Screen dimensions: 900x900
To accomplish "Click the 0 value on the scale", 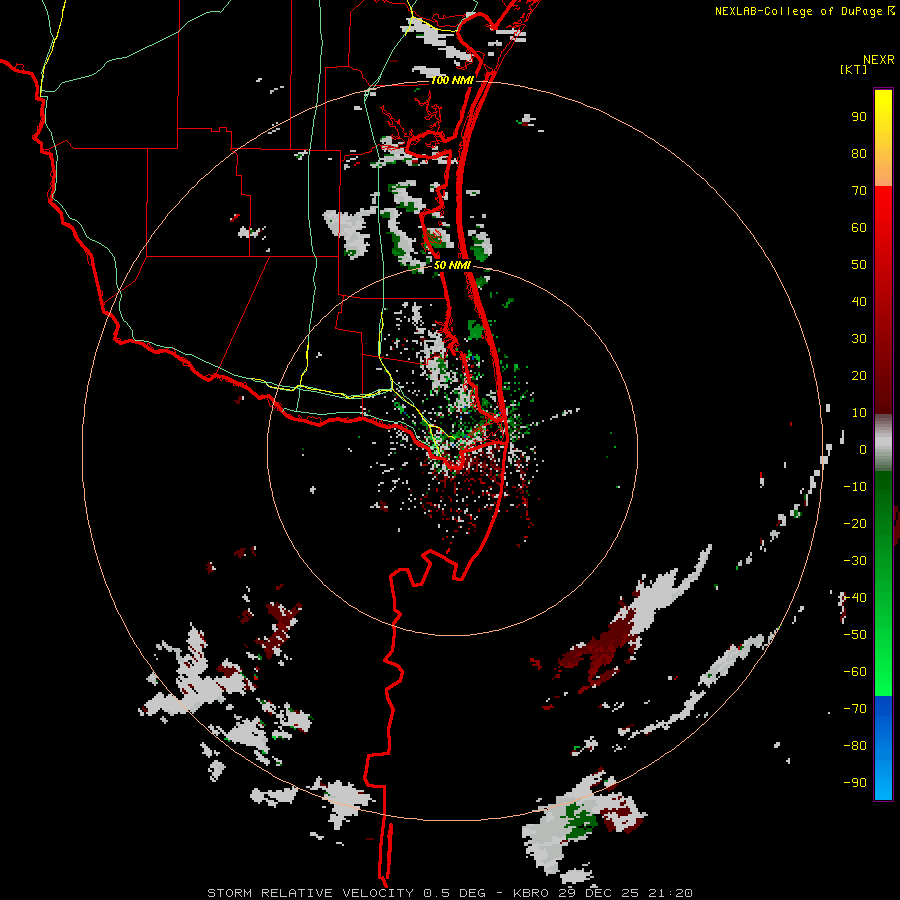I will tap(863, 449).
